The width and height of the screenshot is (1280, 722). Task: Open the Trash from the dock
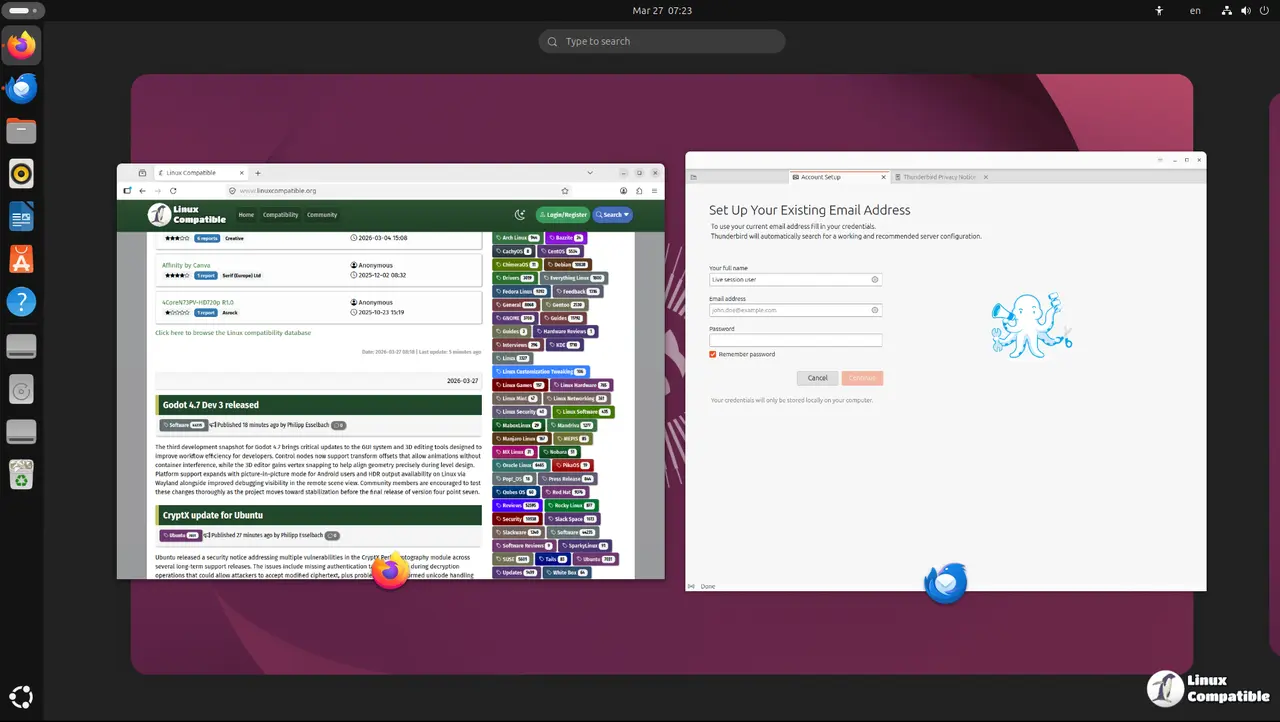[21, 474]
